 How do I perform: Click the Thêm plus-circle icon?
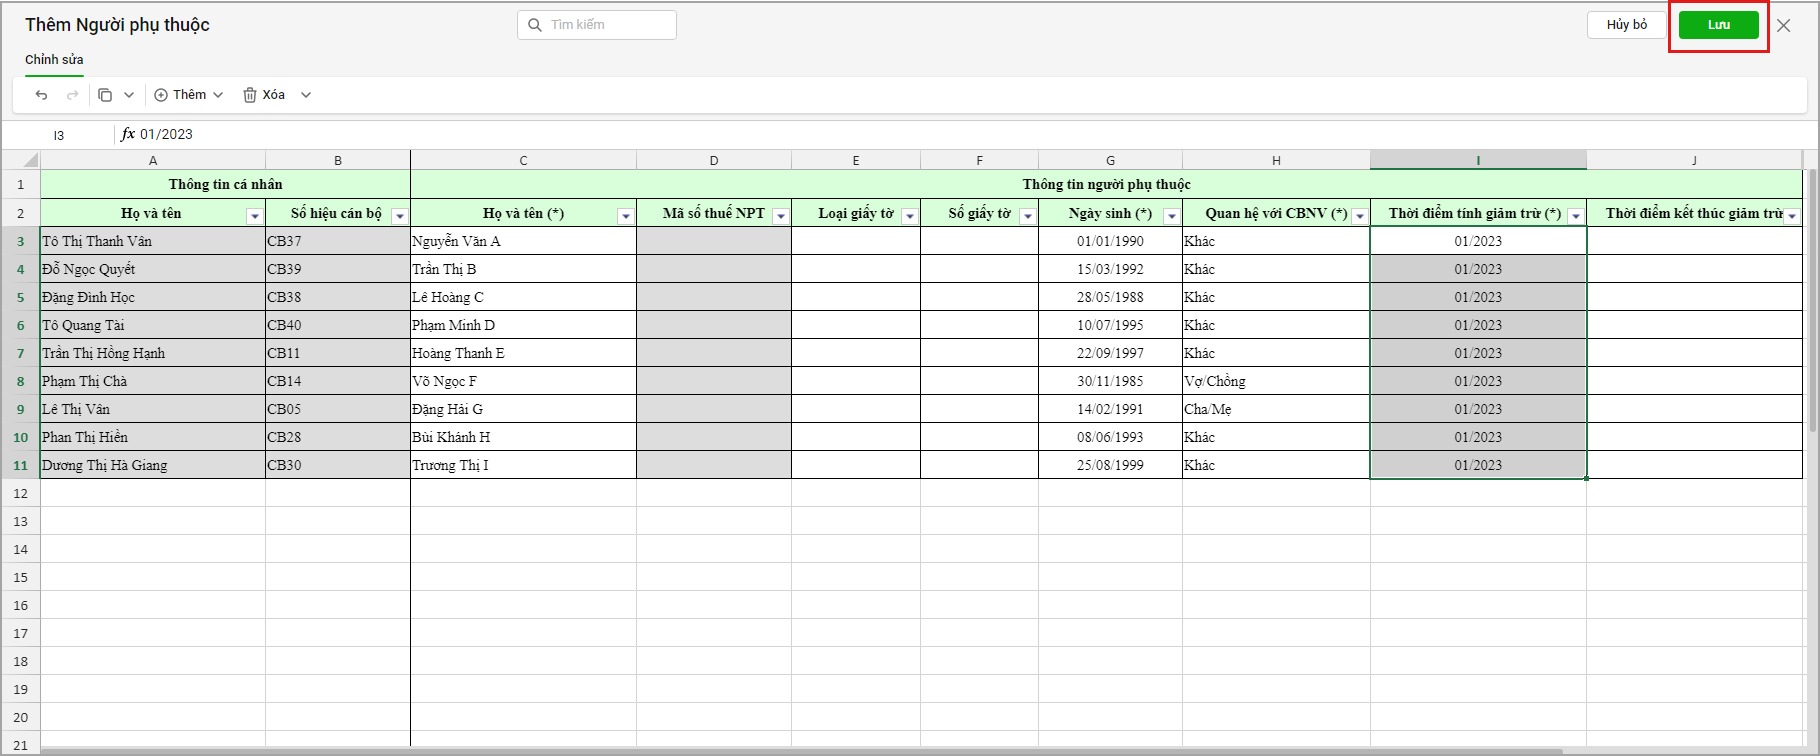161,95
